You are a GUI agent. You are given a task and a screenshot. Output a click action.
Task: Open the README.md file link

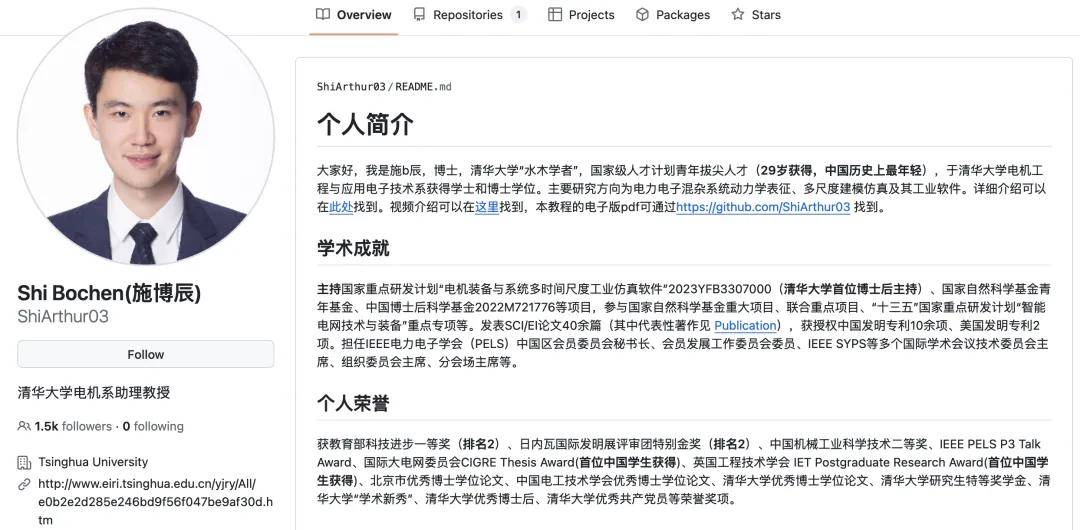424,87
